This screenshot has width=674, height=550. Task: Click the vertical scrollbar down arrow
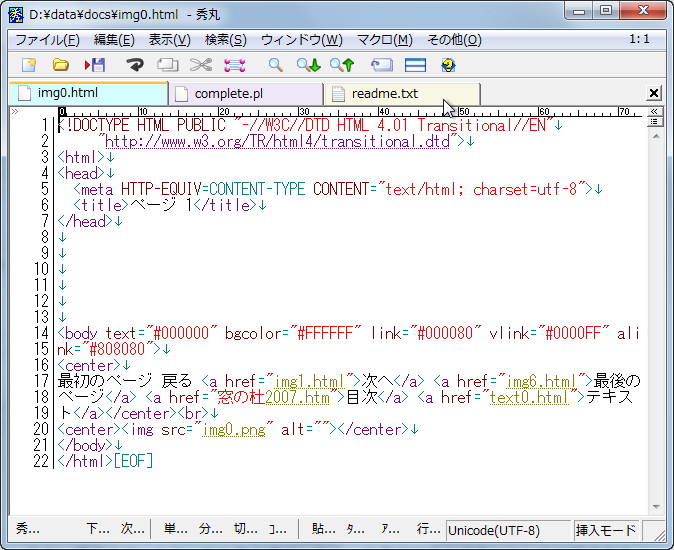[x=654, y=506]
